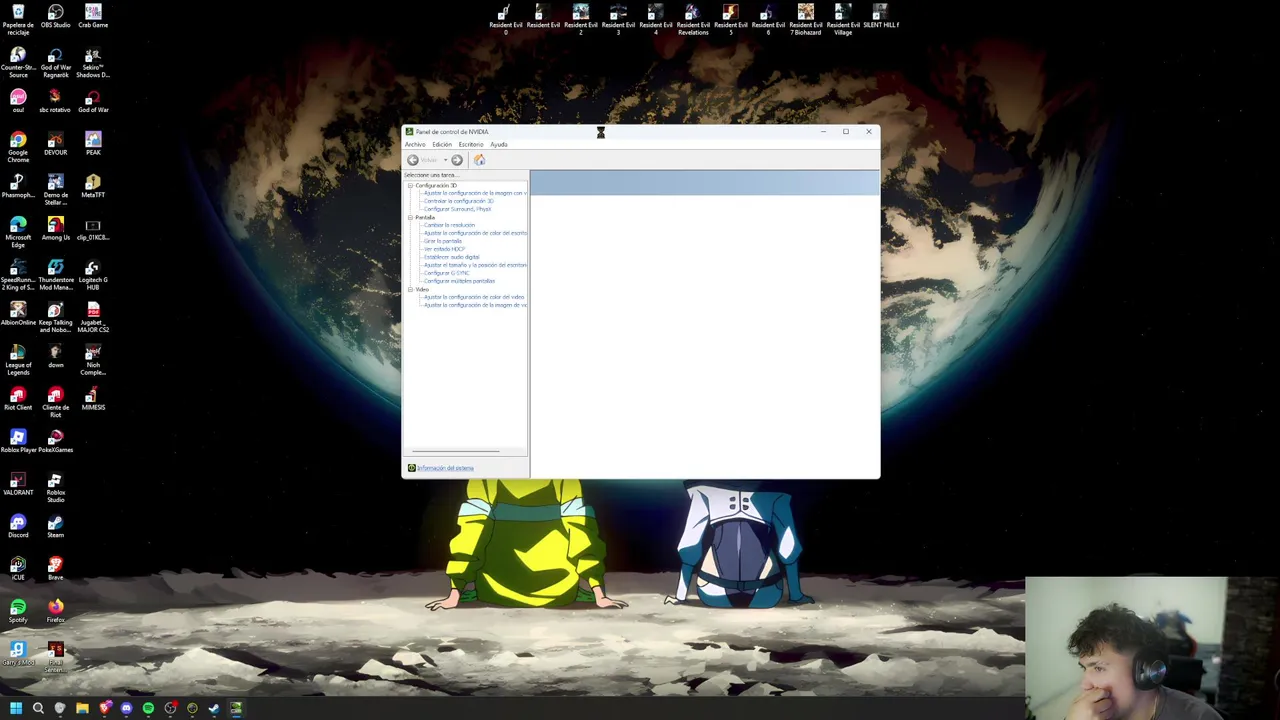This screenshot has width=1280, height=720.
Task: Select the Spotify desktop icon
Action: click(x=18, y=611)
